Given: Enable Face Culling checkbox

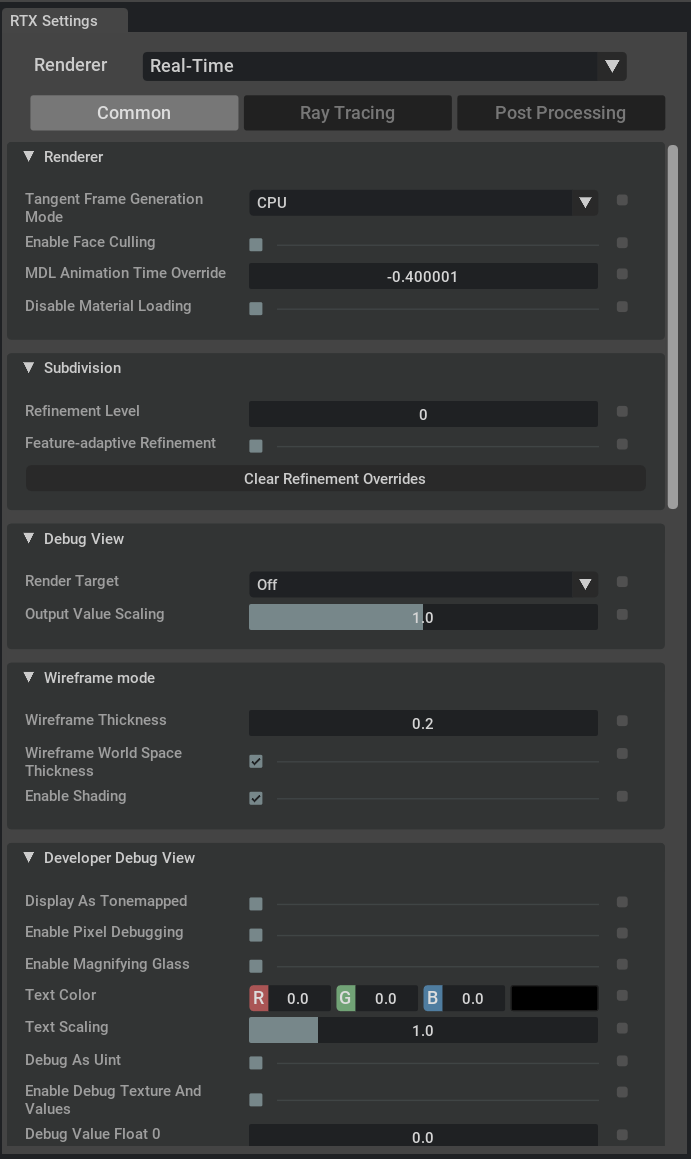Looking at the screenshot, I should (256, 244).
